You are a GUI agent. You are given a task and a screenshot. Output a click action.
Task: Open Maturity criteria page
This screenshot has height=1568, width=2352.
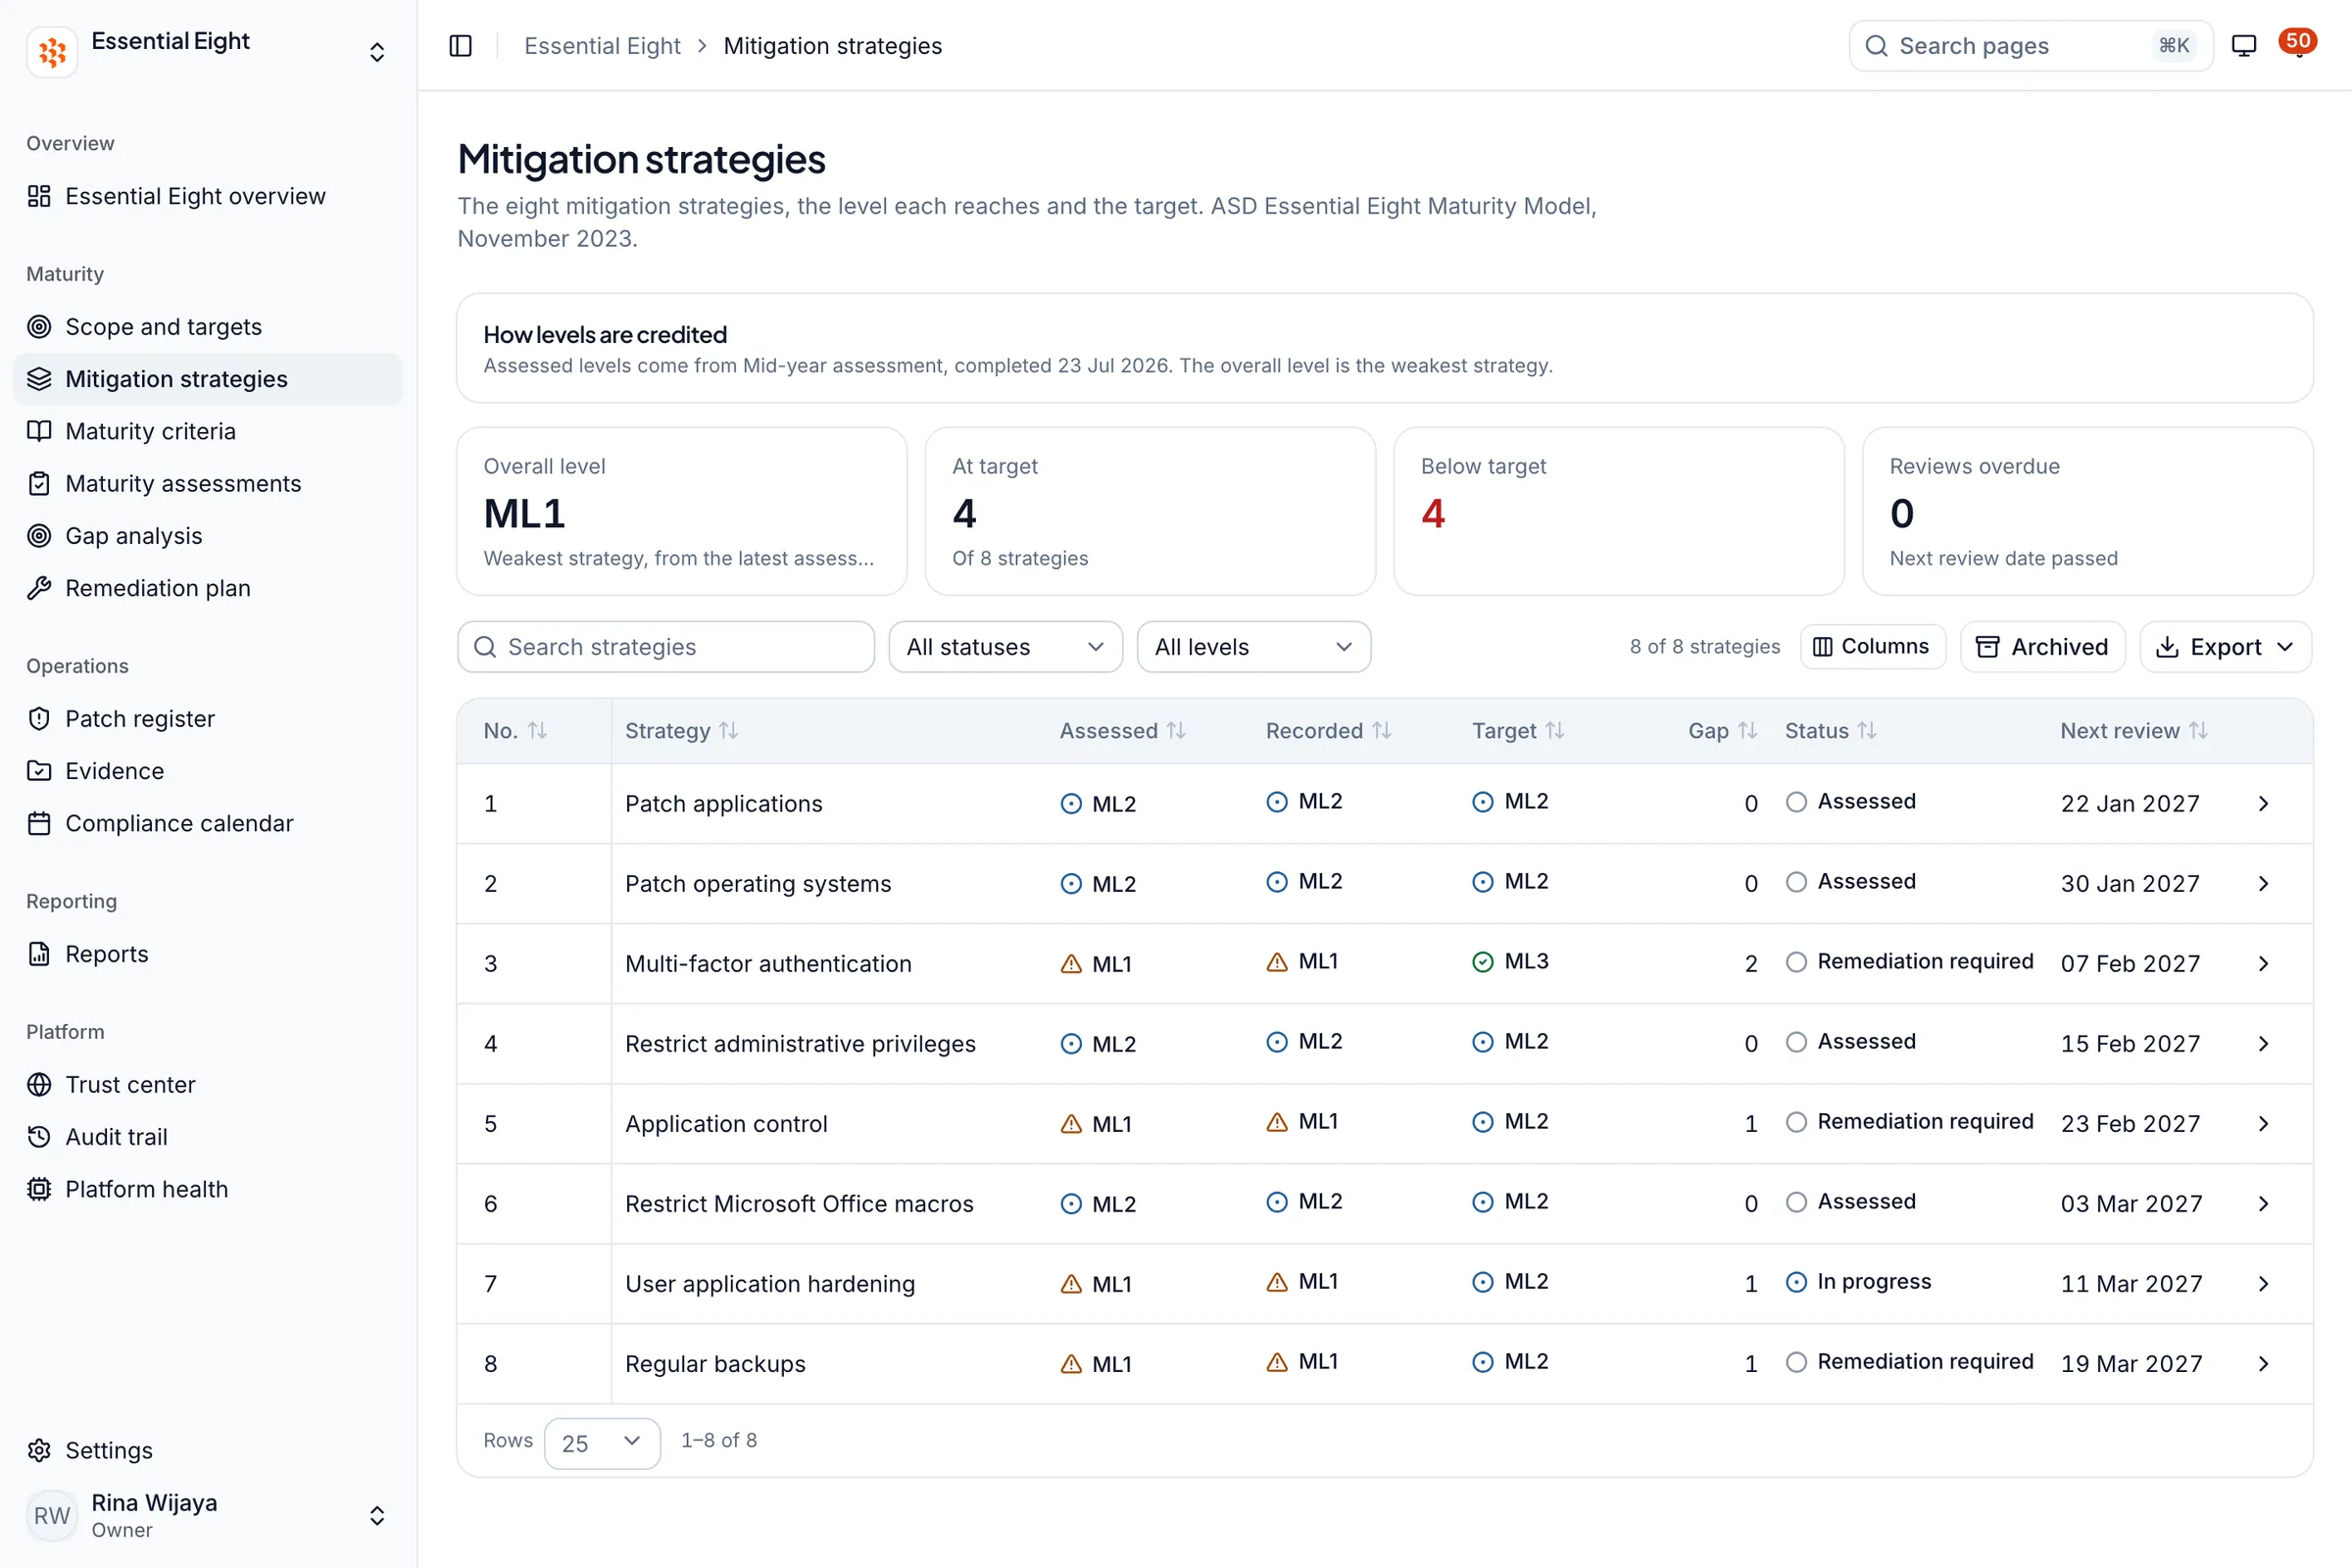point(208,431)
